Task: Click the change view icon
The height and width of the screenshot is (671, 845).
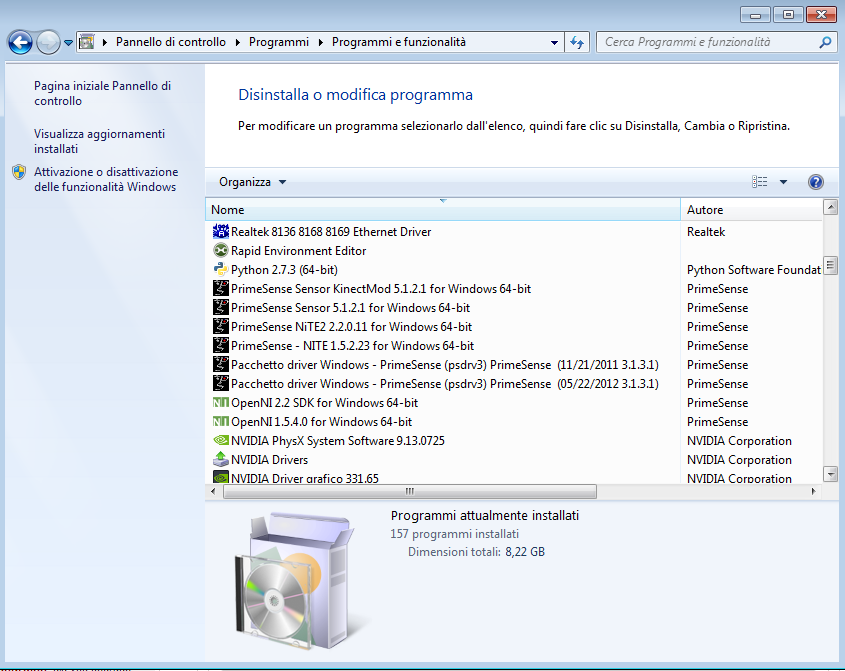Action: click(759, 182)
